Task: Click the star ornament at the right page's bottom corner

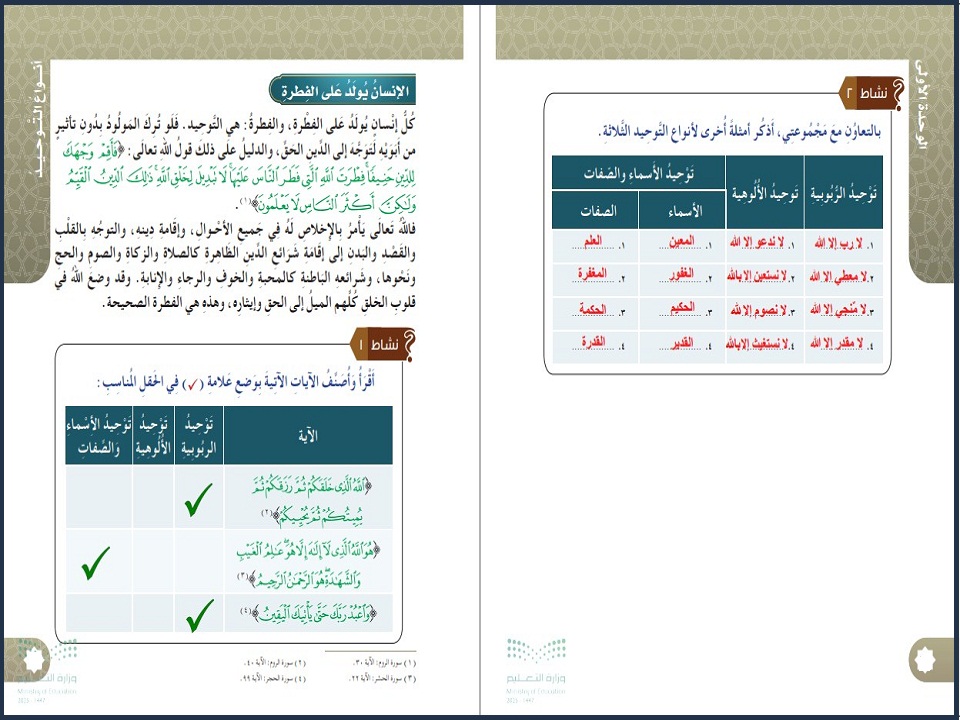Action: click(926, 659)
